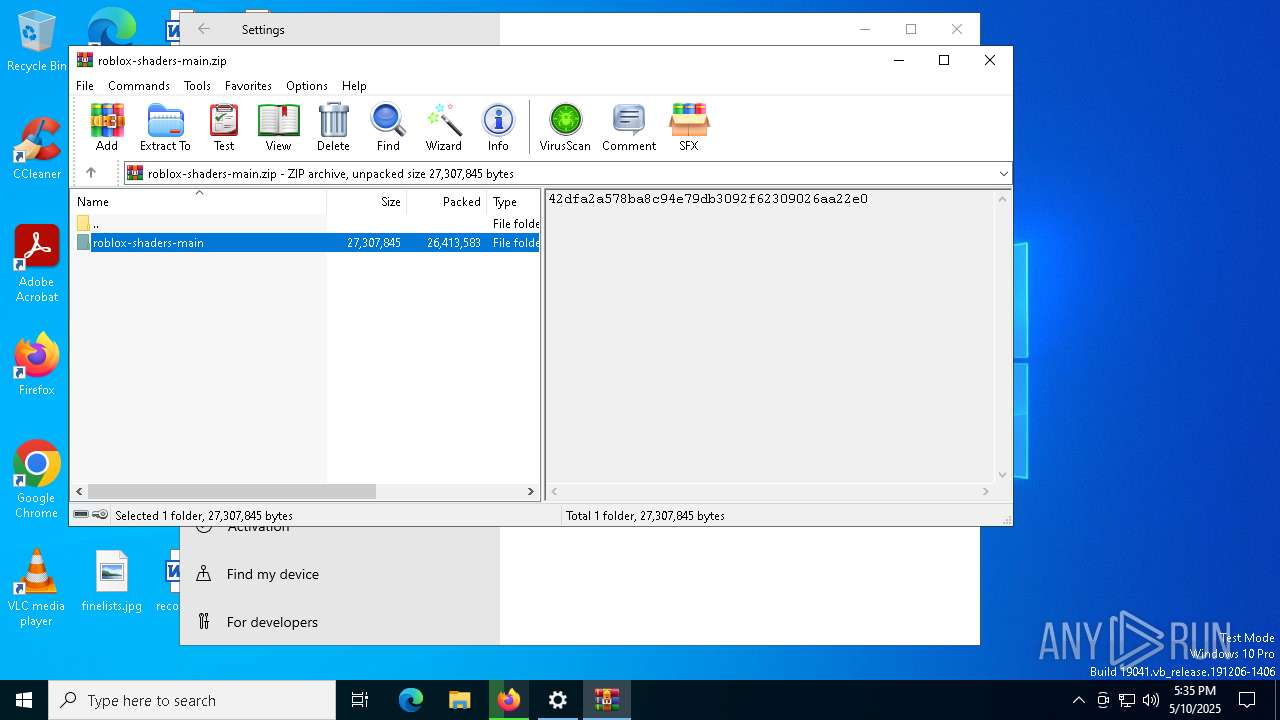Click the SFX toolbar icon
Viewport: 1280px width, 720px height.
pyautogui.click(x=689, y=127)
